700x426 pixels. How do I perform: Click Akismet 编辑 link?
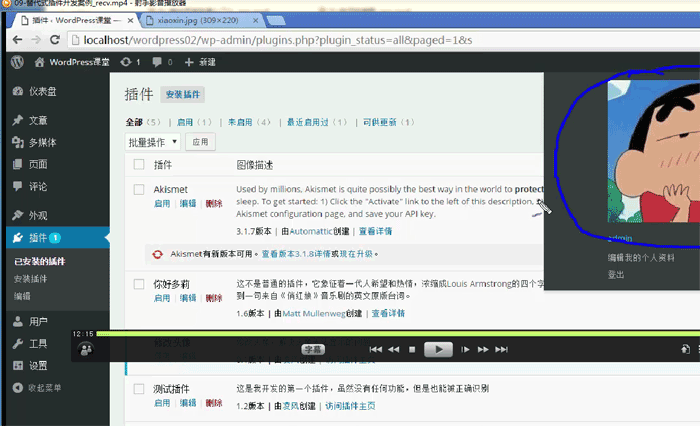pyautogui.click(x=188, y=204)
